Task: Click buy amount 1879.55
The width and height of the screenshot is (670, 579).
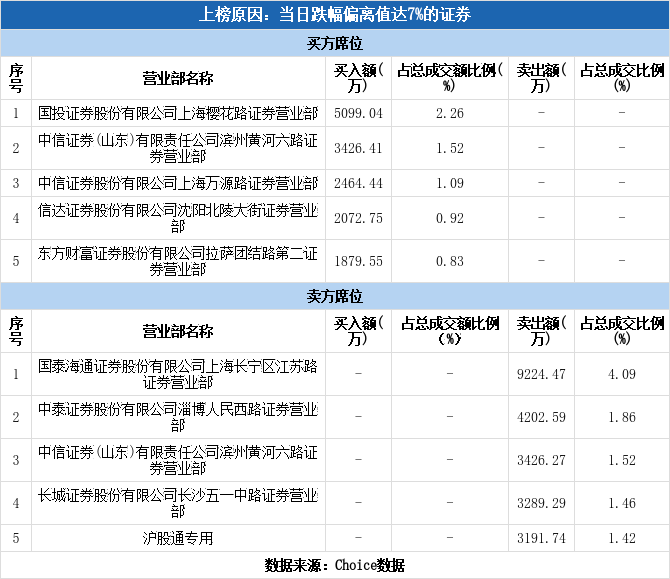Action: (358, 261)
